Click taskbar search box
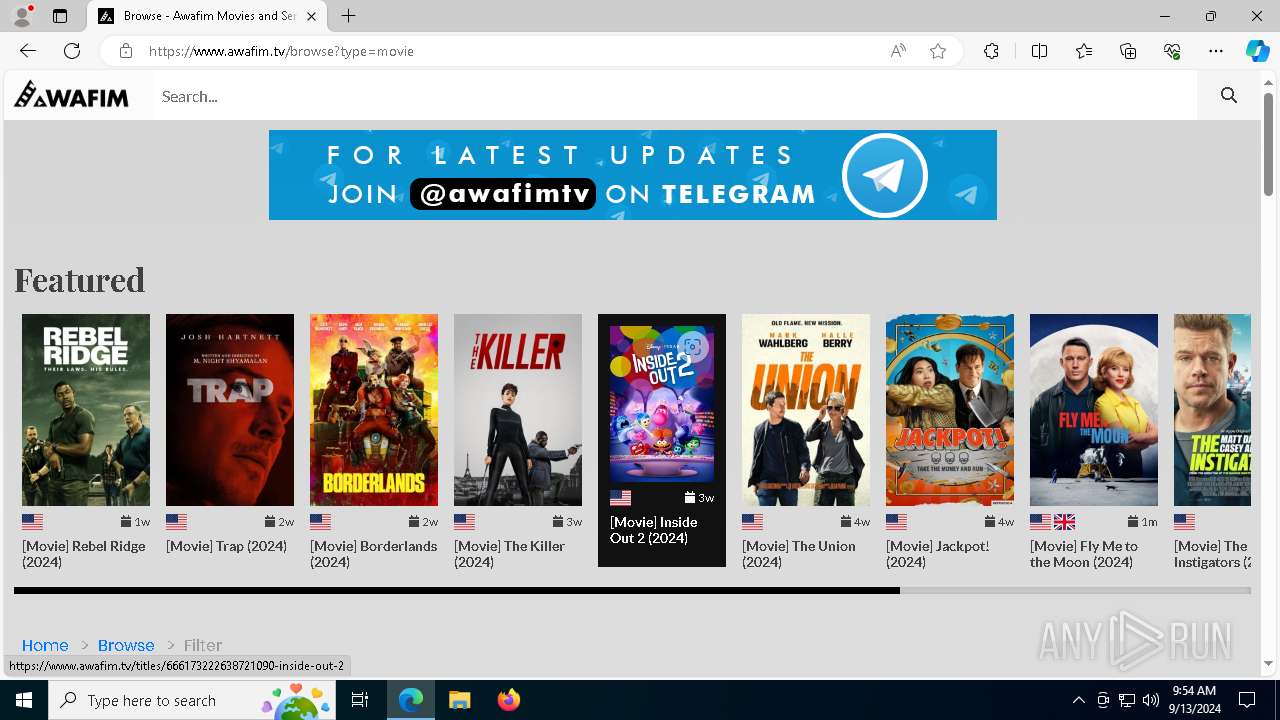Screen dimensions: 1280x720 coord(193,700)
